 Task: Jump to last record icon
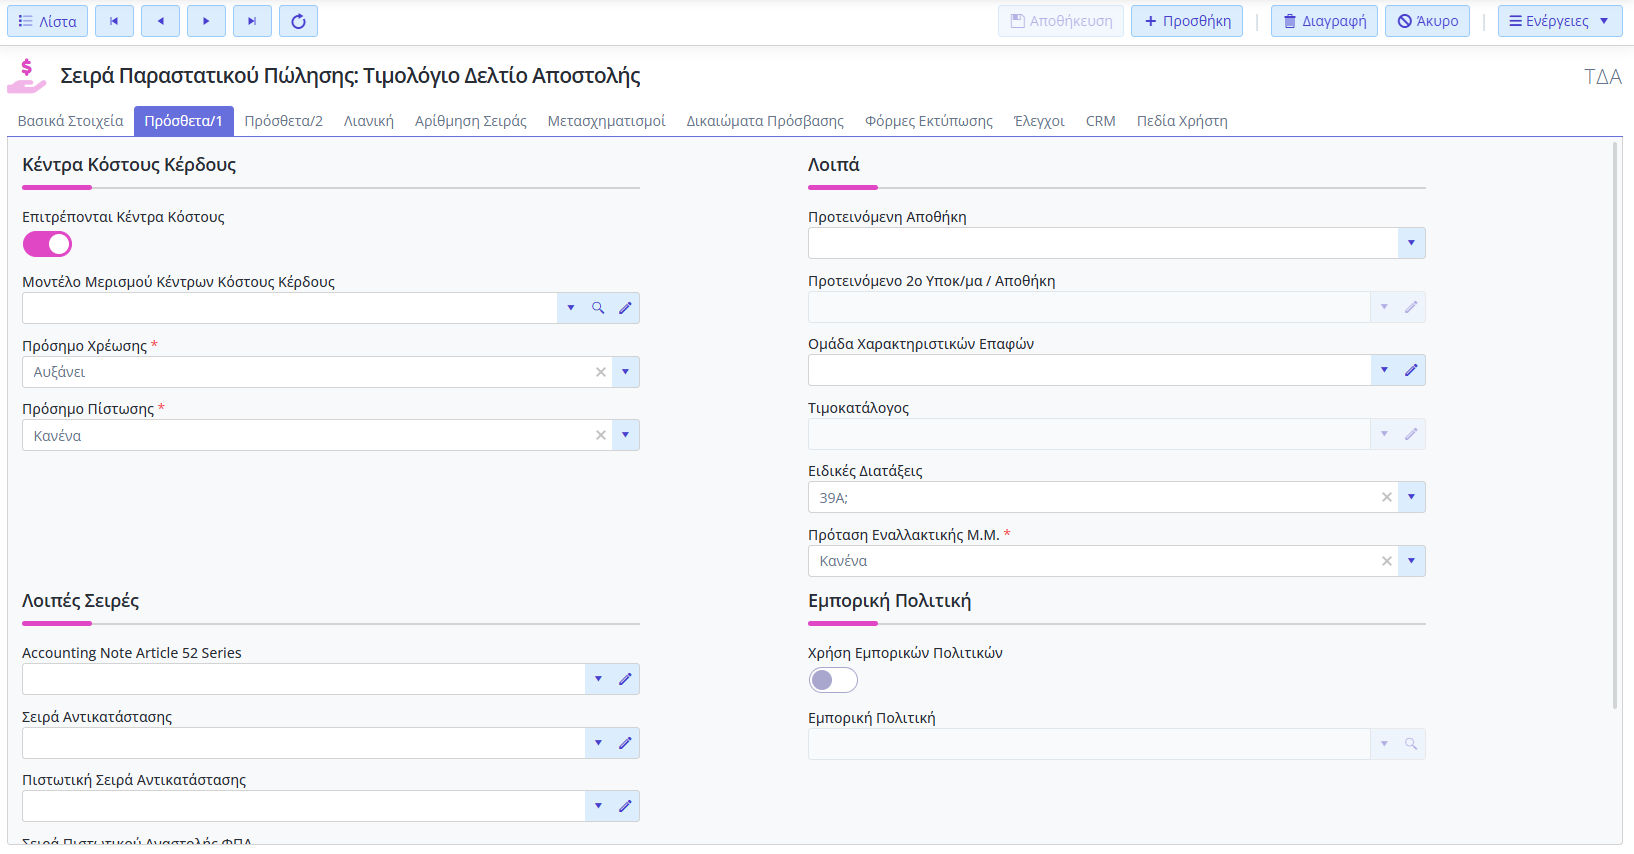pos(252,21)
